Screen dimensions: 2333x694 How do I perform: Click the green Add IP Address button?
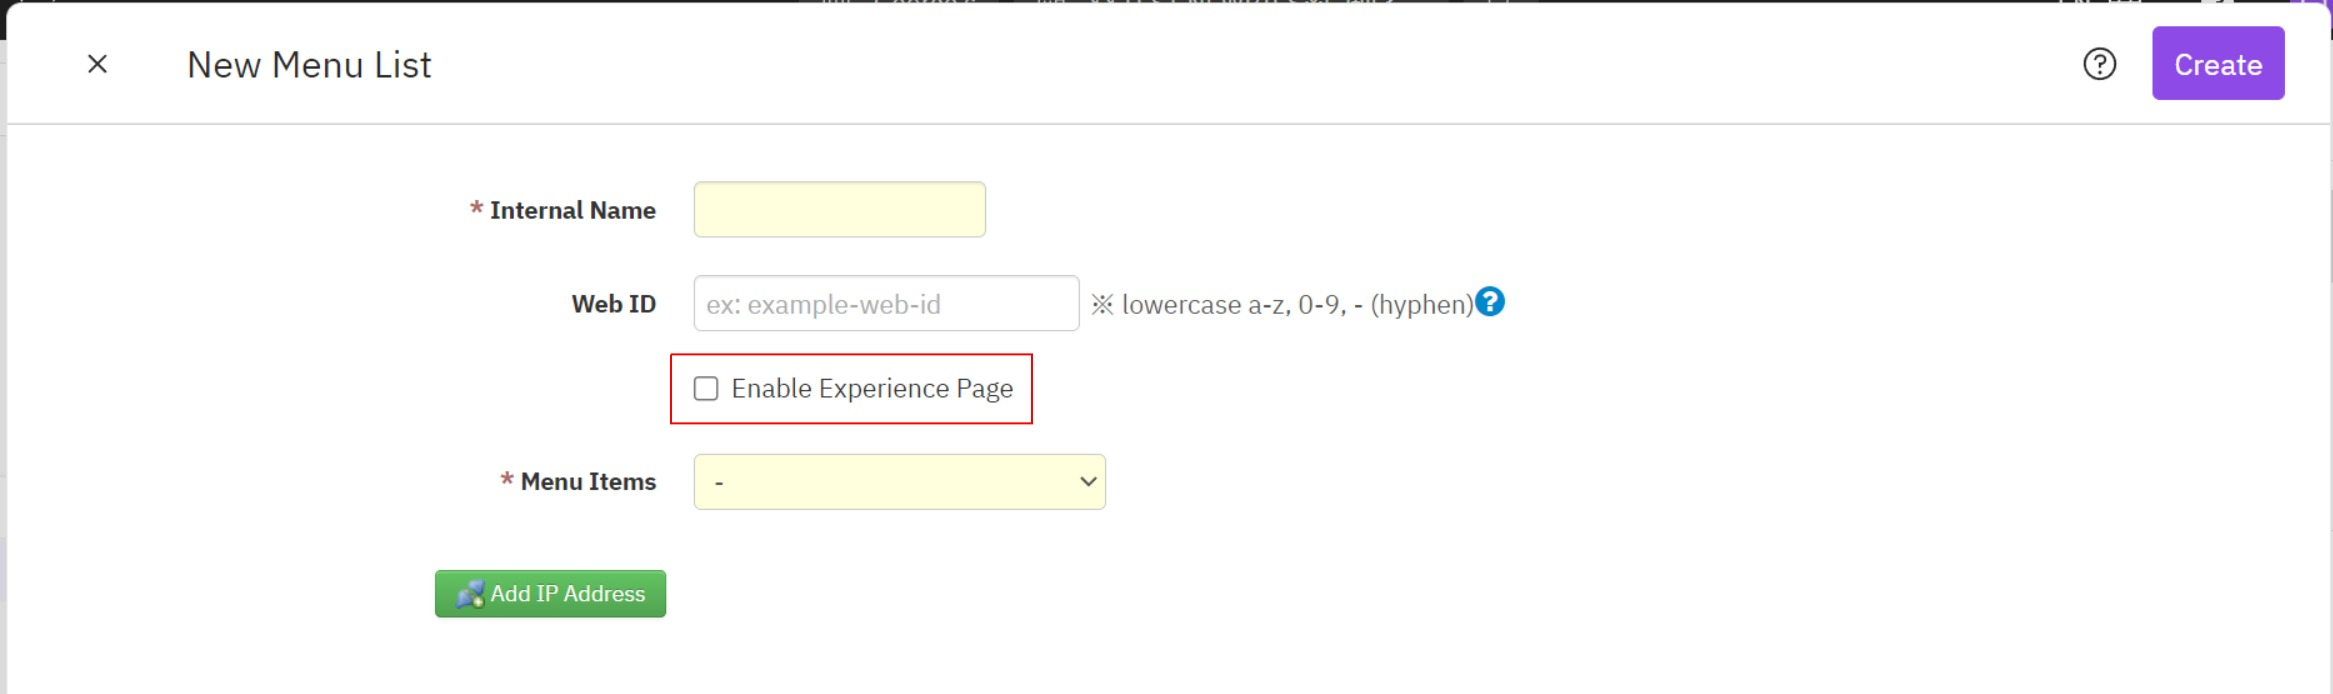550,593
